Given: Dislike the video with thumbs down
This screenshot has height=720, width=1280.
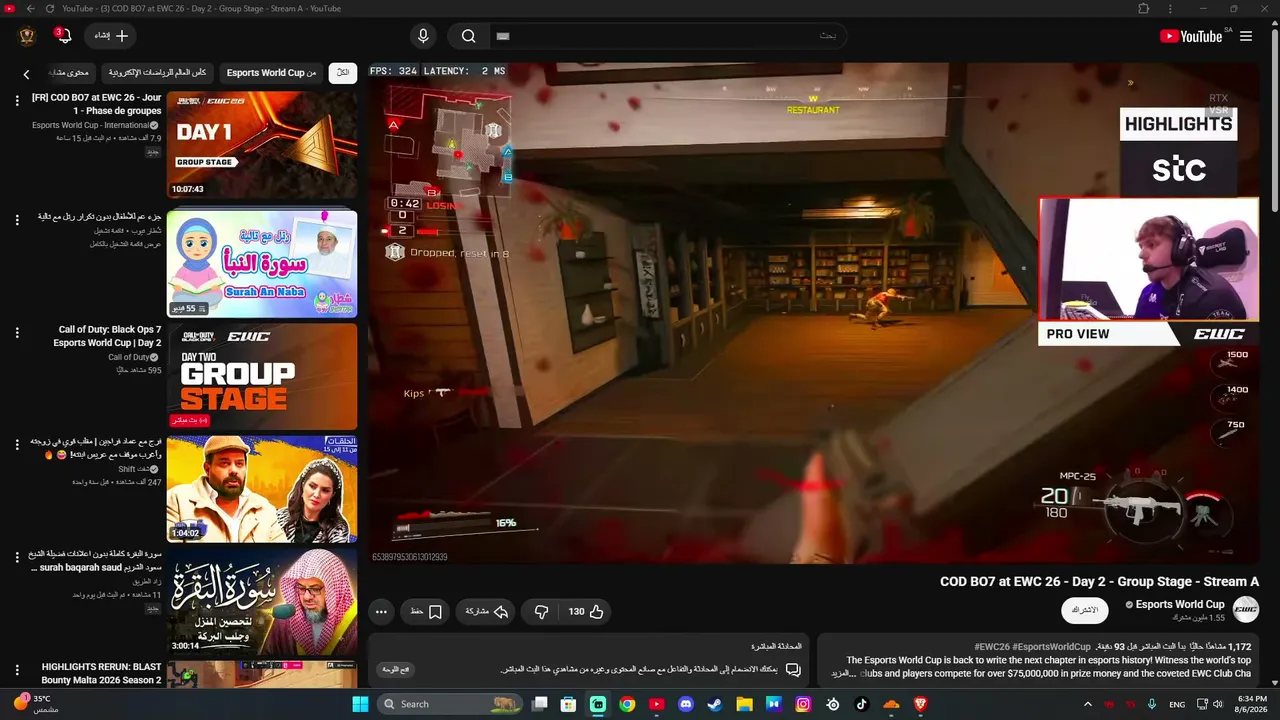Looking at the screenshot, I should pos(541,611).
